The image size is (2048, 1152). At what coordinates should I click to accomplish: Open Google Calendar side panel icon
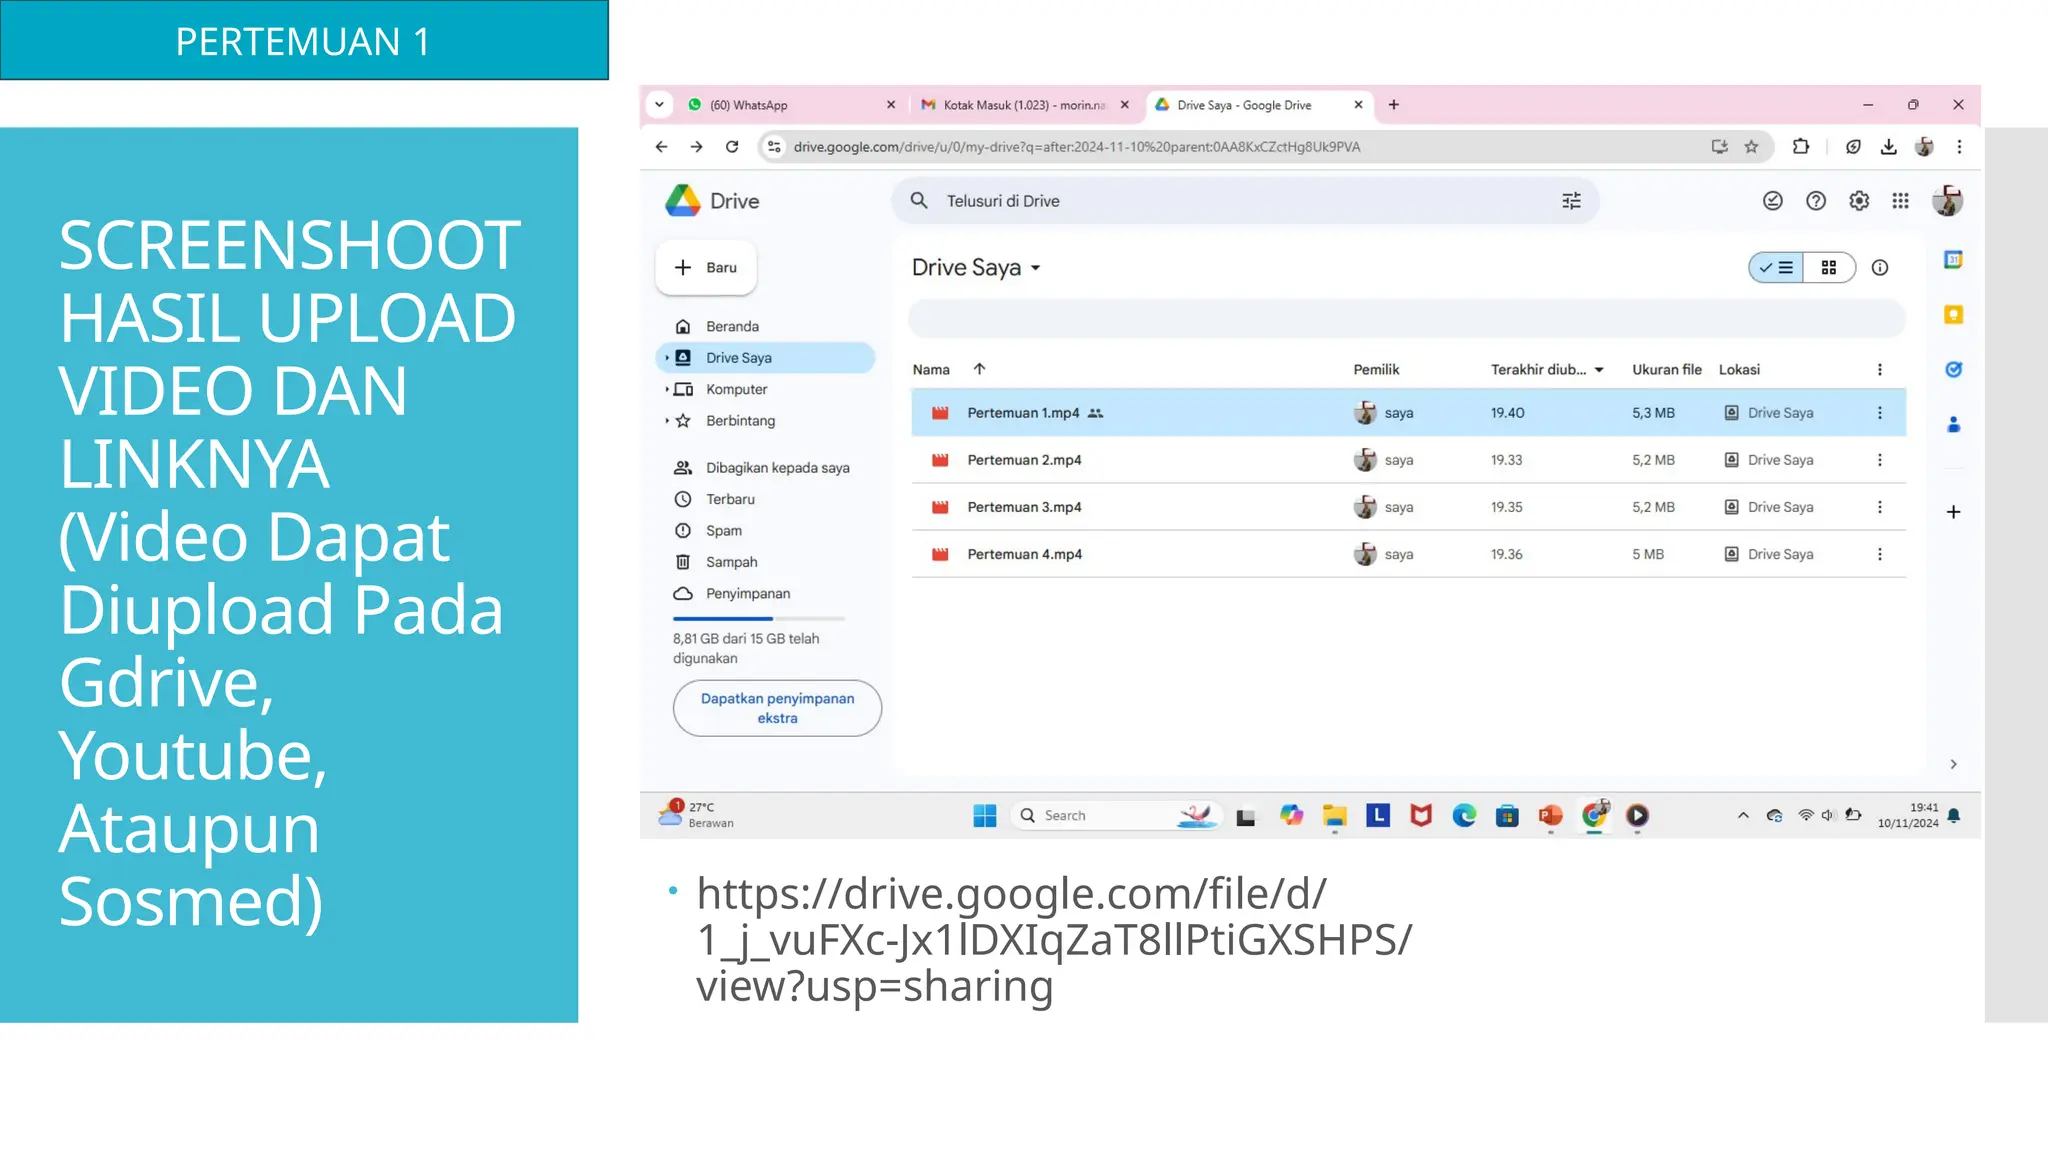pos(1952,260)
